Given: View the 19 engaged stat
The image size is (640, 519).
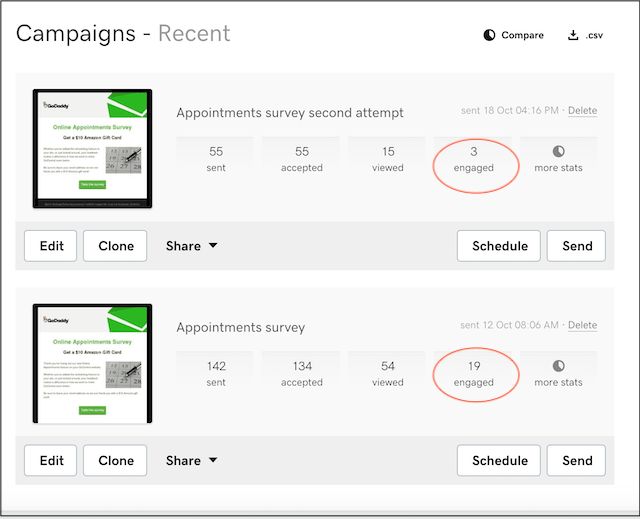Looking at the screenshot, I should pyautogui.click(x=473, y=374).
